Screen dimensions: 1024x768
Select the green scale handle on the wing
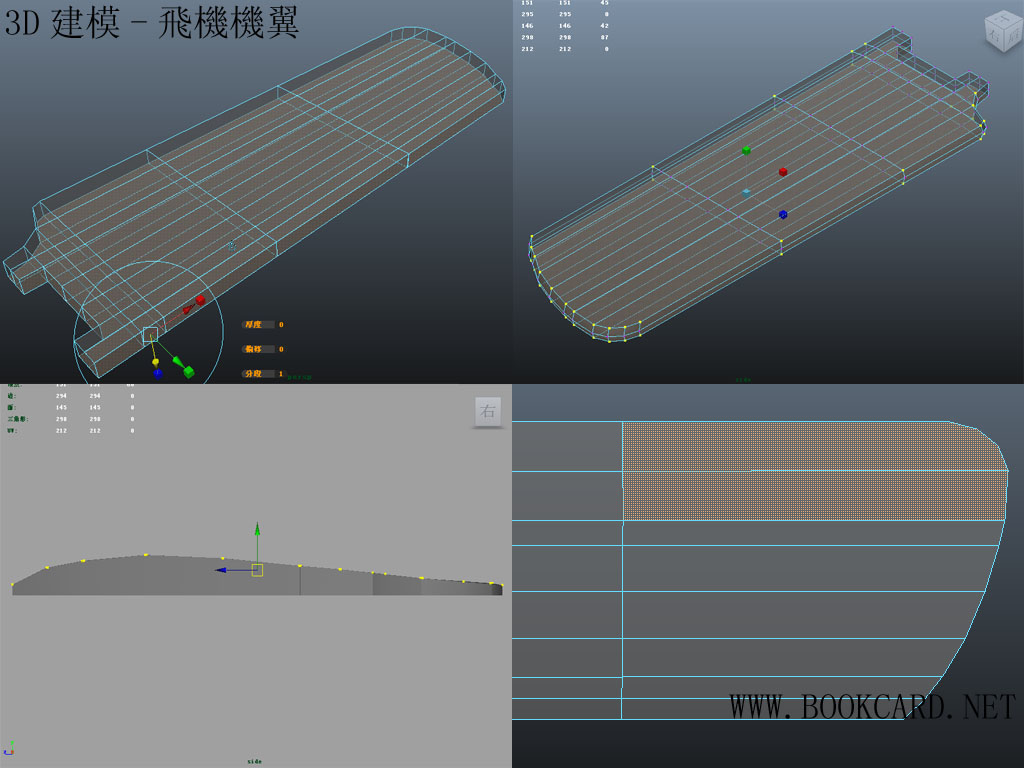click(746, 150)
